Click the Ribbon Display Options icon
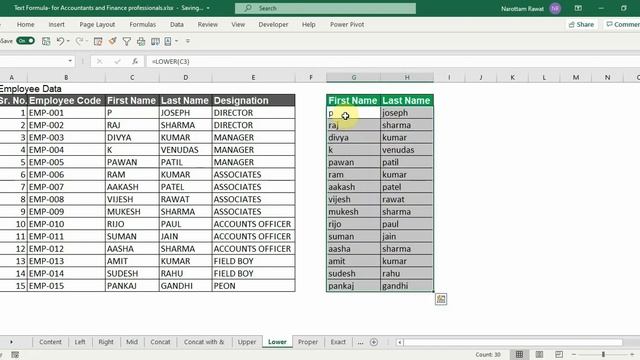 pyautogui.click(x=578, y=8)
